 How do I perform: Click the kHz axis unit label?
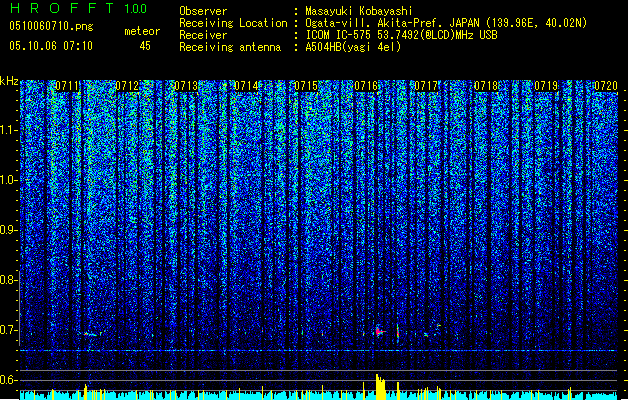tap(9, 81)
